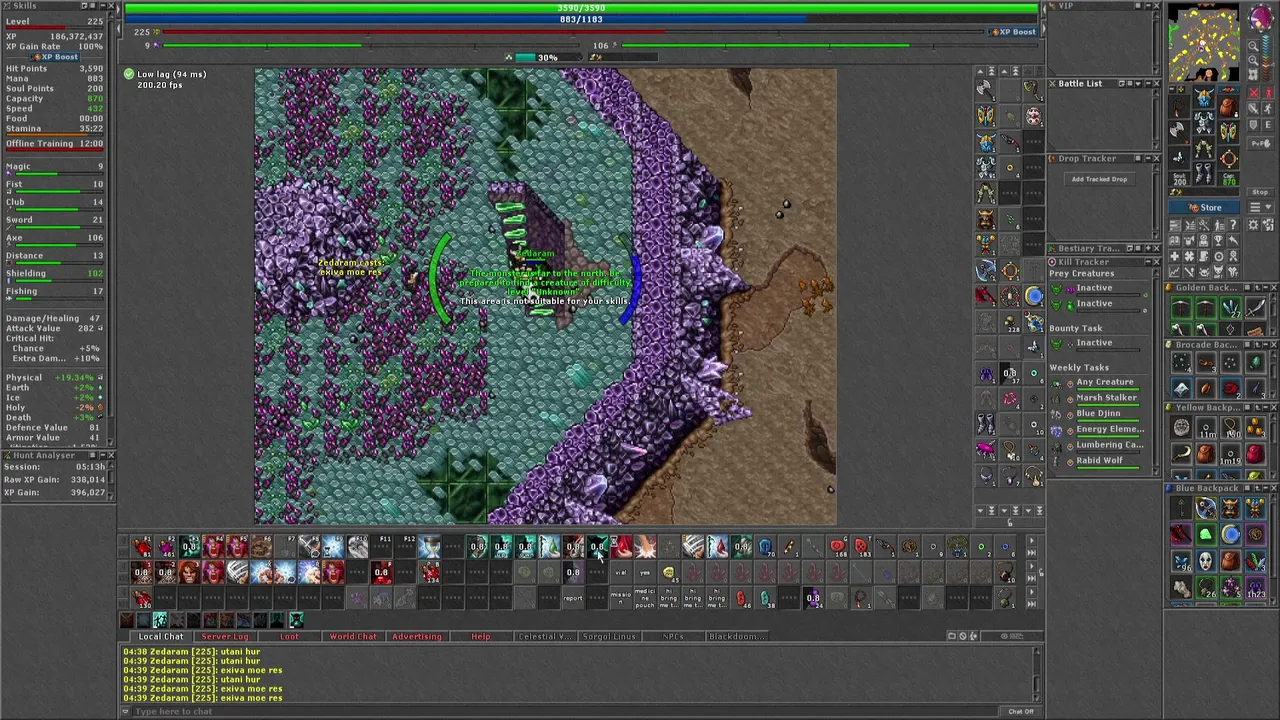
Task: Select the helmet slot in the equipment panel
Action: 1204,96
